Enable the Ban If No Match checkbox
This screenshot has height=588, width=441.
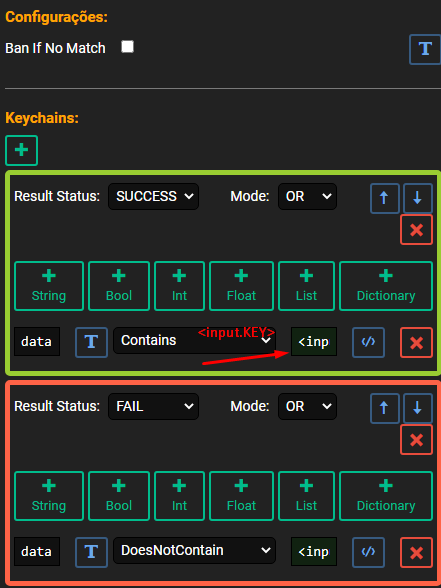click(128, 47)
